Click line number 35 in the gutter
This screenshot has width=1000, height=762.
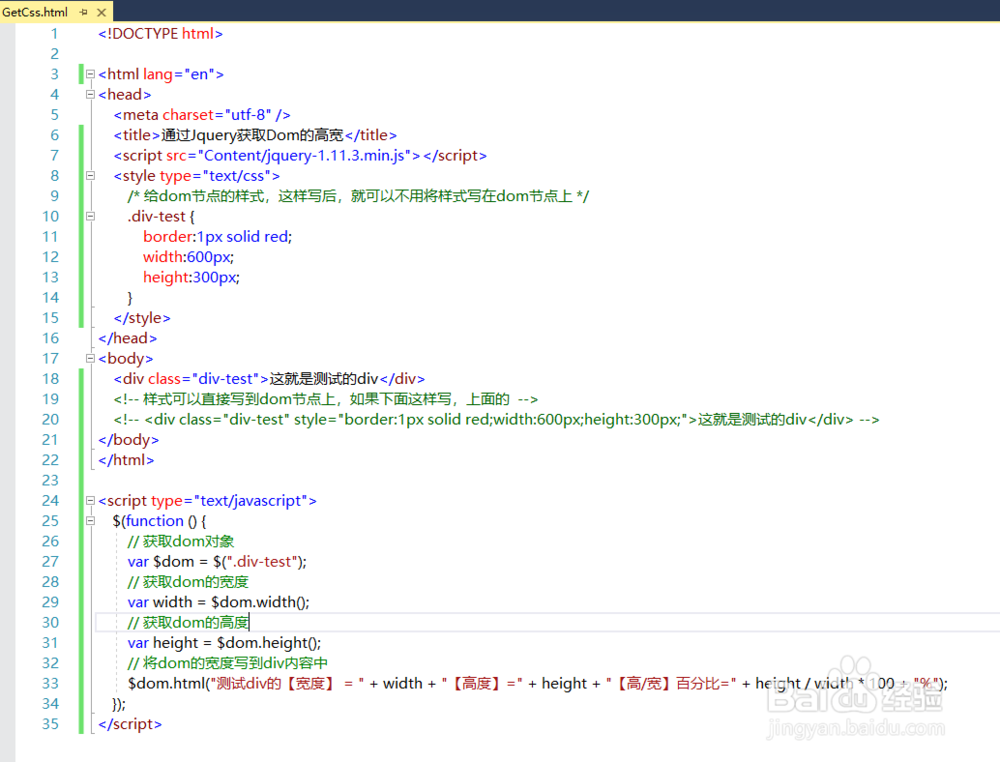pyautogui.click(x=50, y=724)
